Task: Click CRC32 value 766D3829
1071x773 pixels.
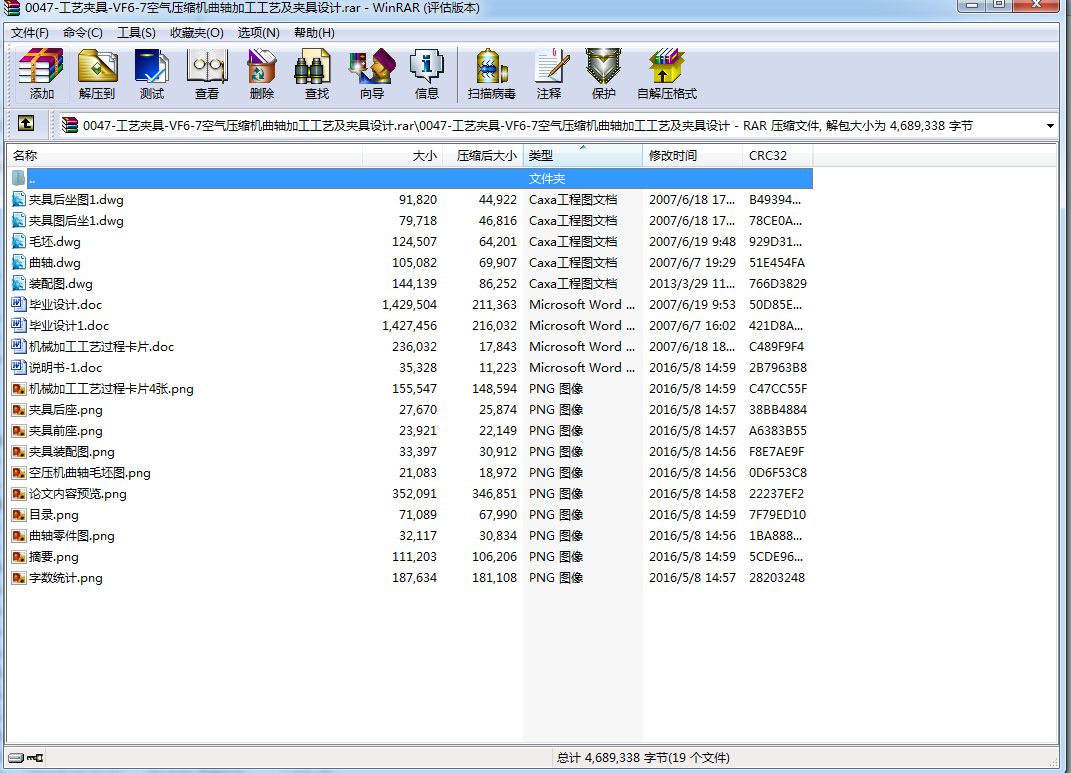Action: (777, 283)
